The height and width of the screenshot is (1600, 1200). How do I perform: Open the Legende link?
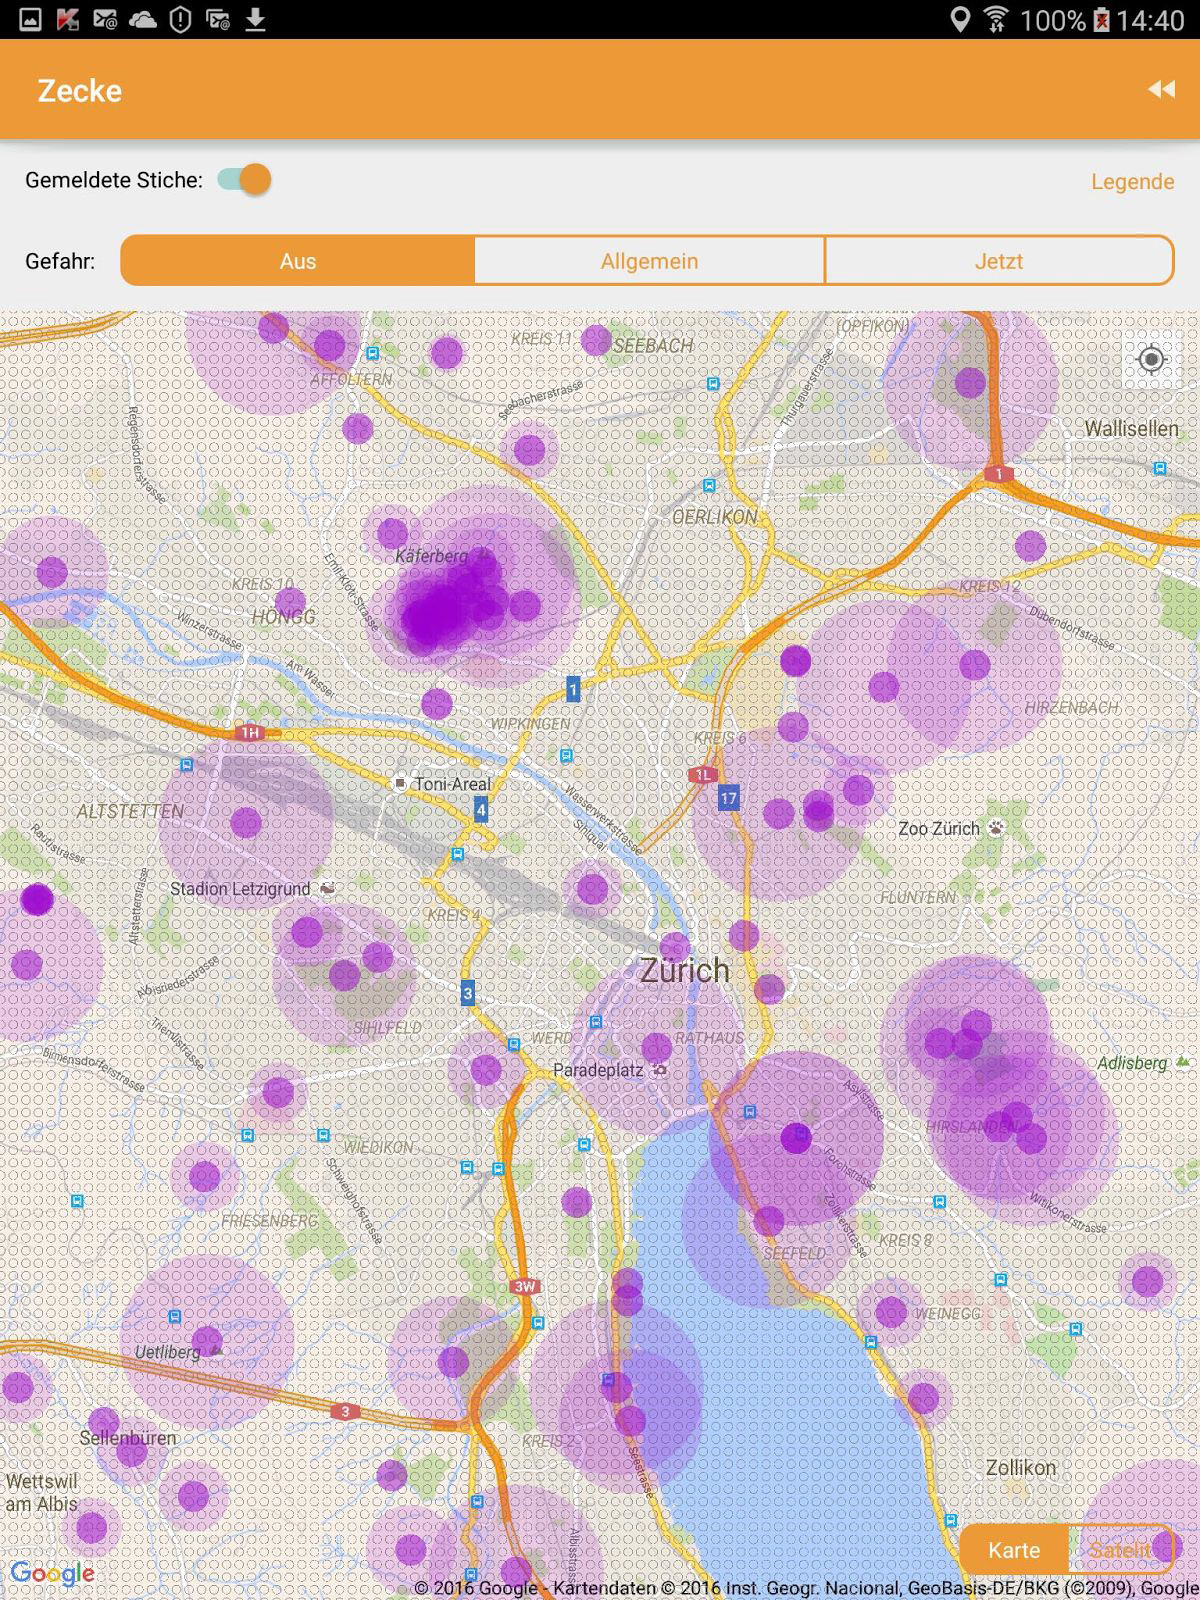click(1132, 181)
